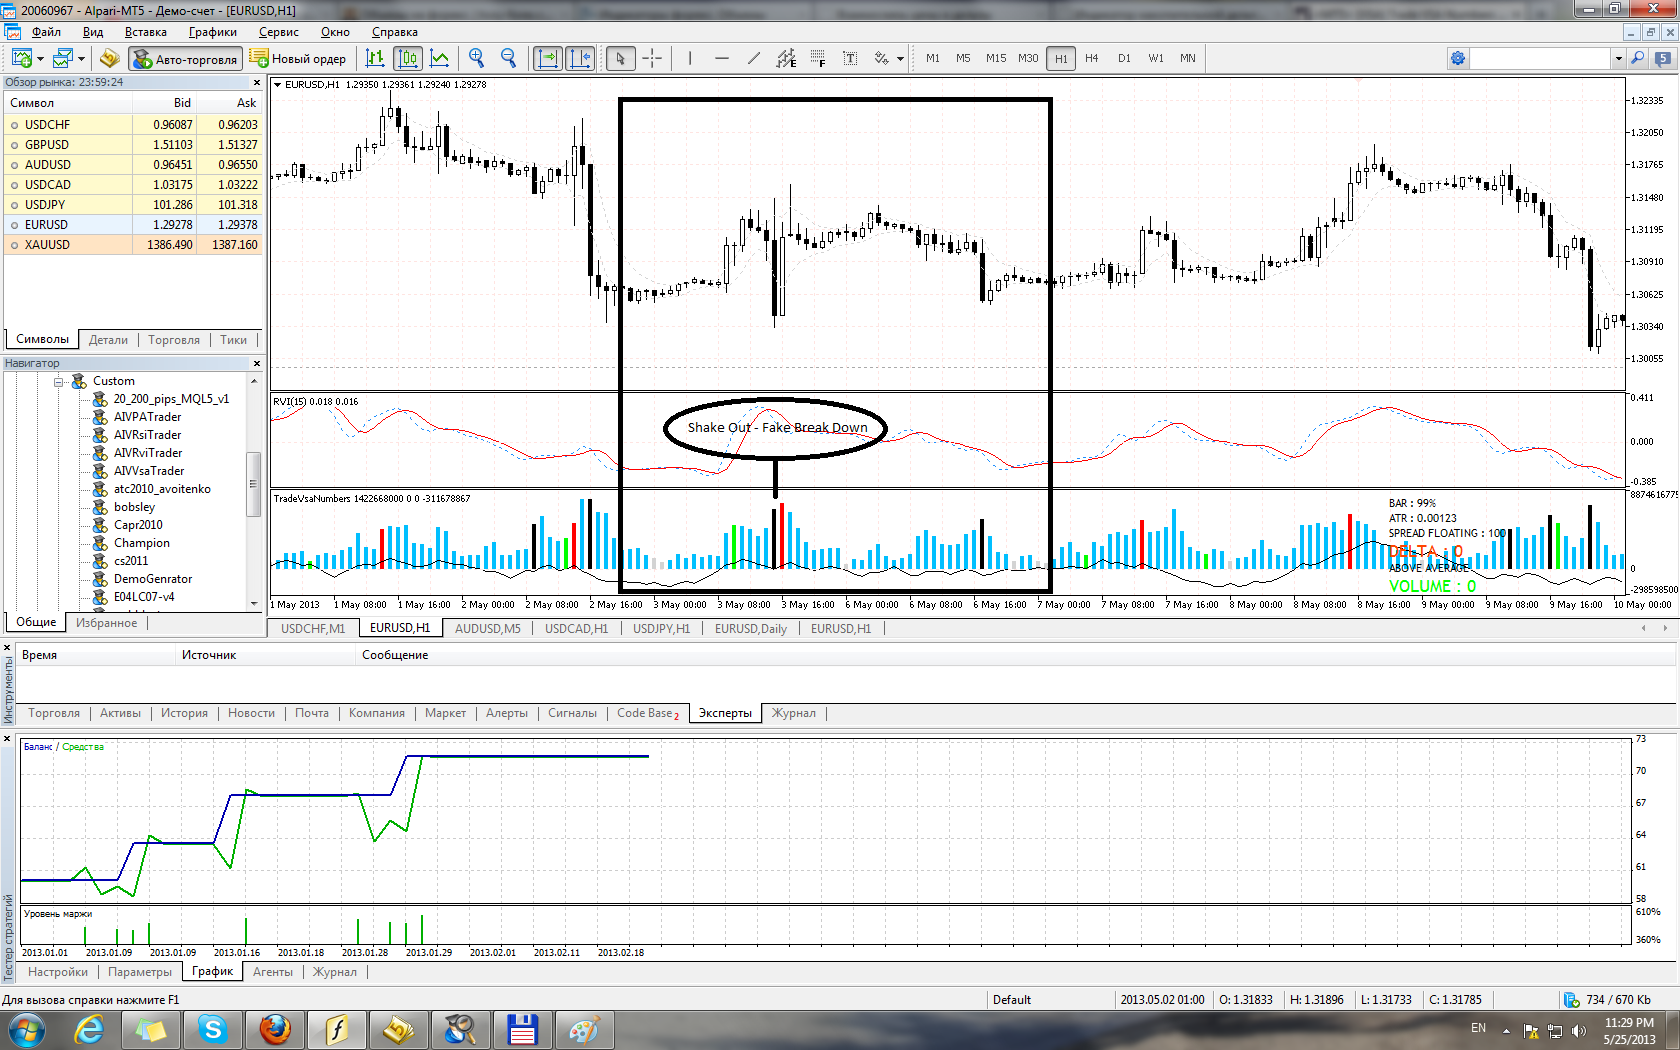Set timeframe to M15
The height and width of the screenshot is (1050, 1680).
tap(996, 58)
